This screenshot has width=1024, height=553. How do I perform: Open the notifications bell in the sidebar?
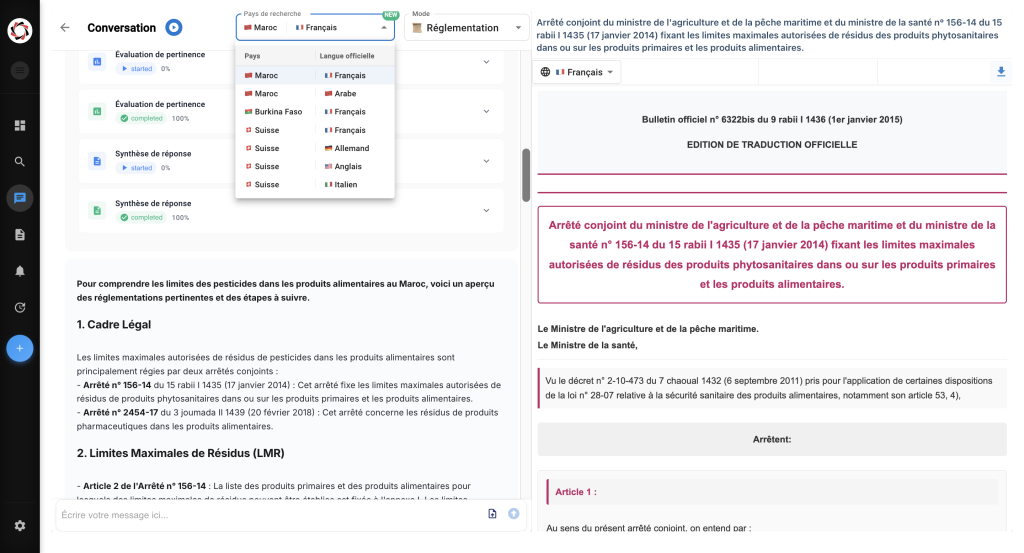[19, 271]
